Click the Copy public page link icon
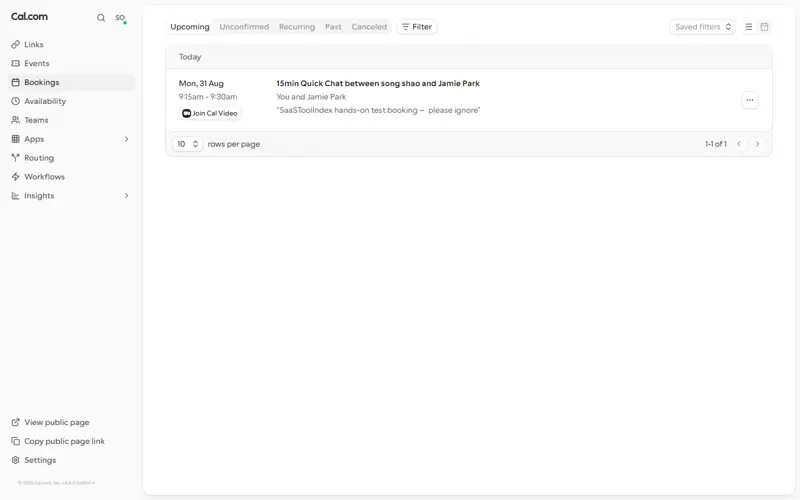Image resolution: width=800 pixels, height=500 pixels. 16,441
